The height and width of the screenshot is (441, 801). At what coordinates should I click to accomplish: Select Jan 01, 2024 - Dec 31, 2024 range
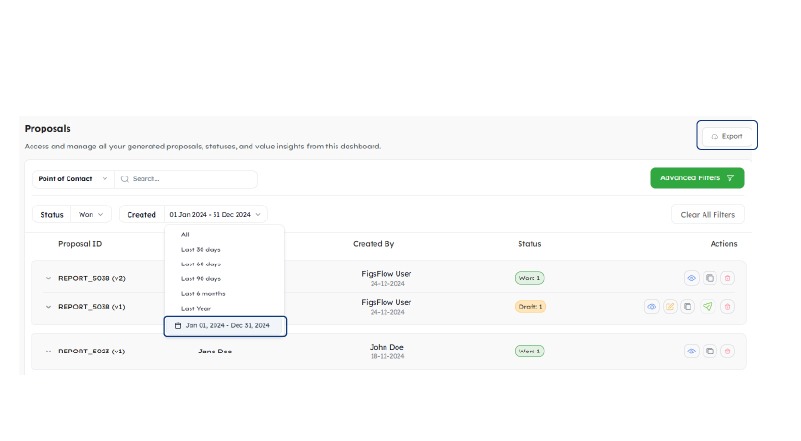(225, 326)
